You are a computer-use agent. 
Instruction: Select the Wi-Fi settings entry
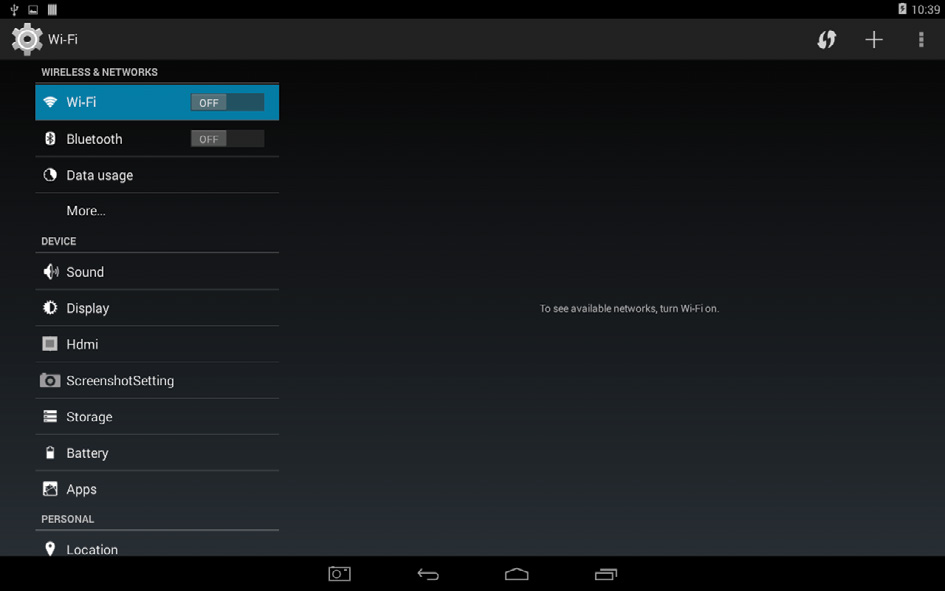157,102
